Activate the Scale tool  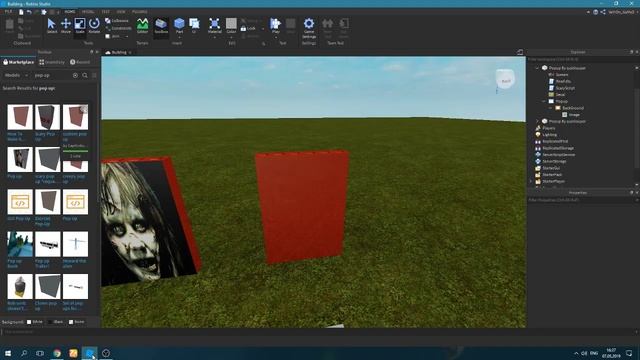(x=80, y=26)
